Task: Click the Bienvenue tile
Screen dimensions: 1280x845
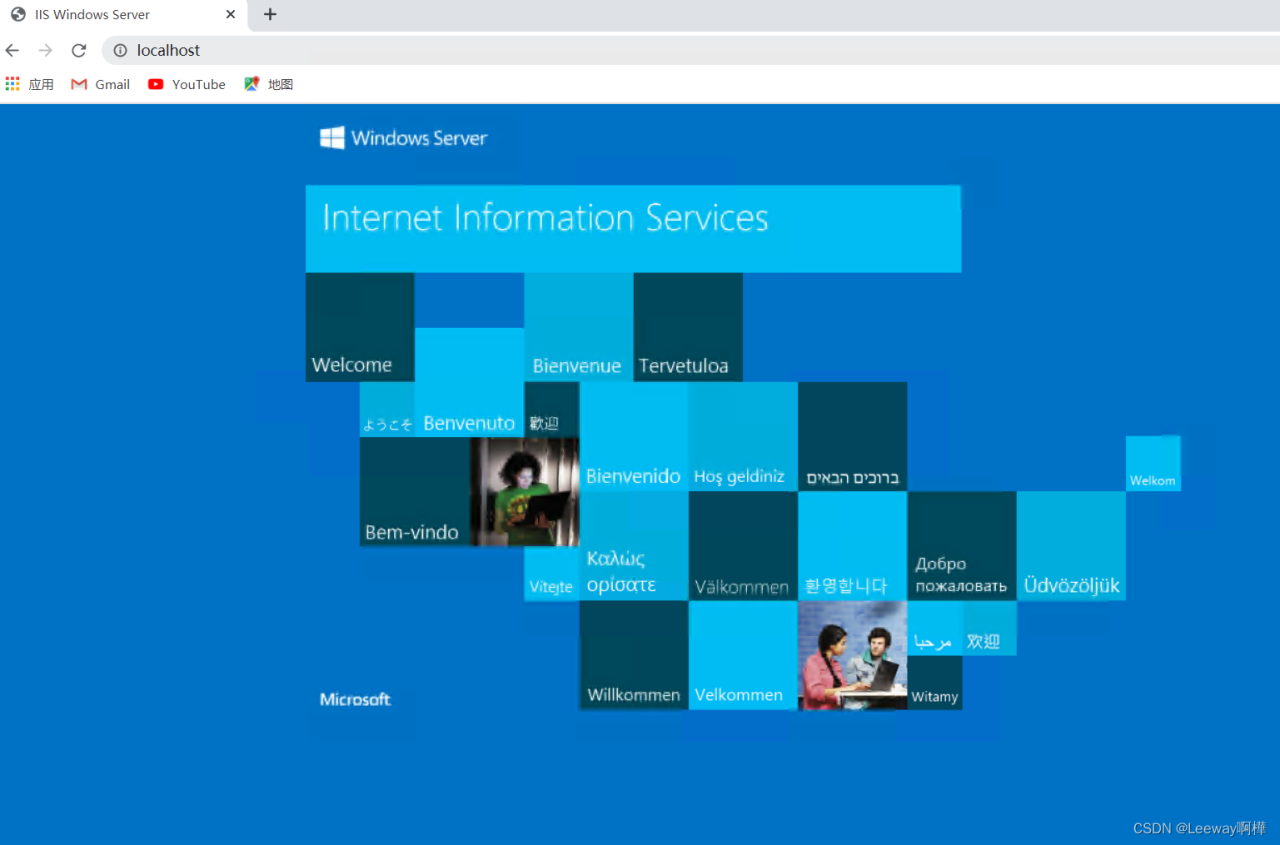Action: (x=578, y=328)
